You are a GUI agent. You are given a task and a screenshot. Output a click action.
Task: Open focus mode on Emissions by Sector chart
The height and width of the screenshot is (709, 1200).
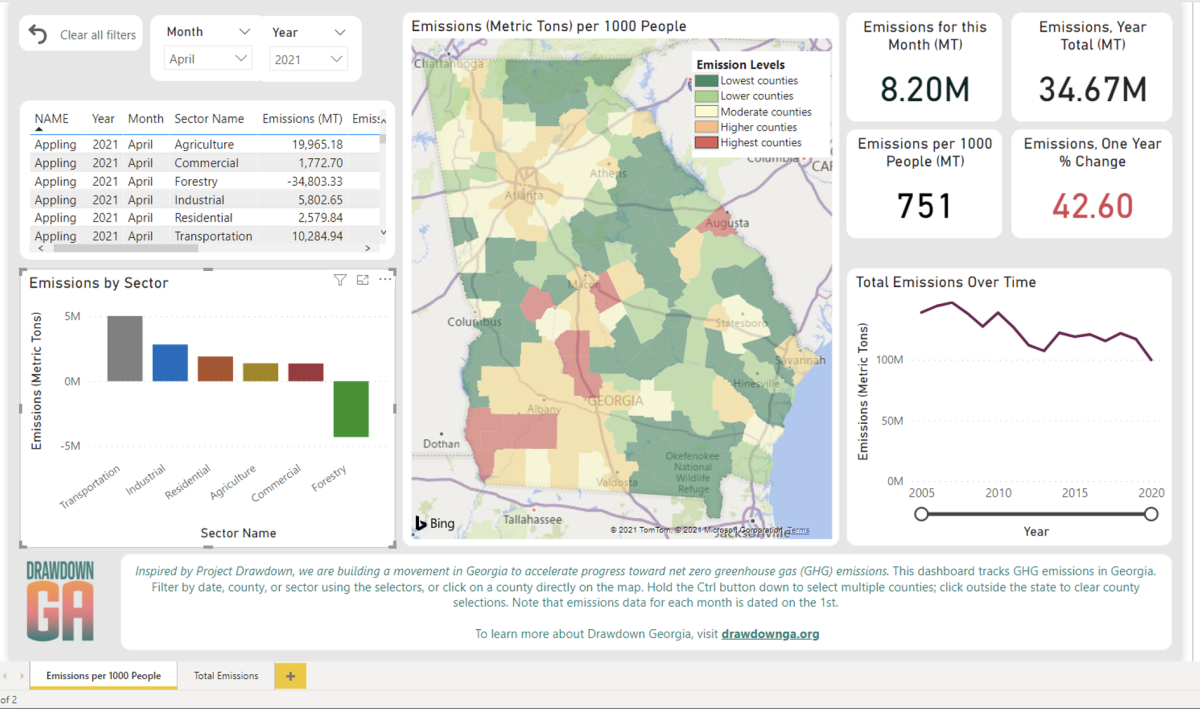point(362,280)
